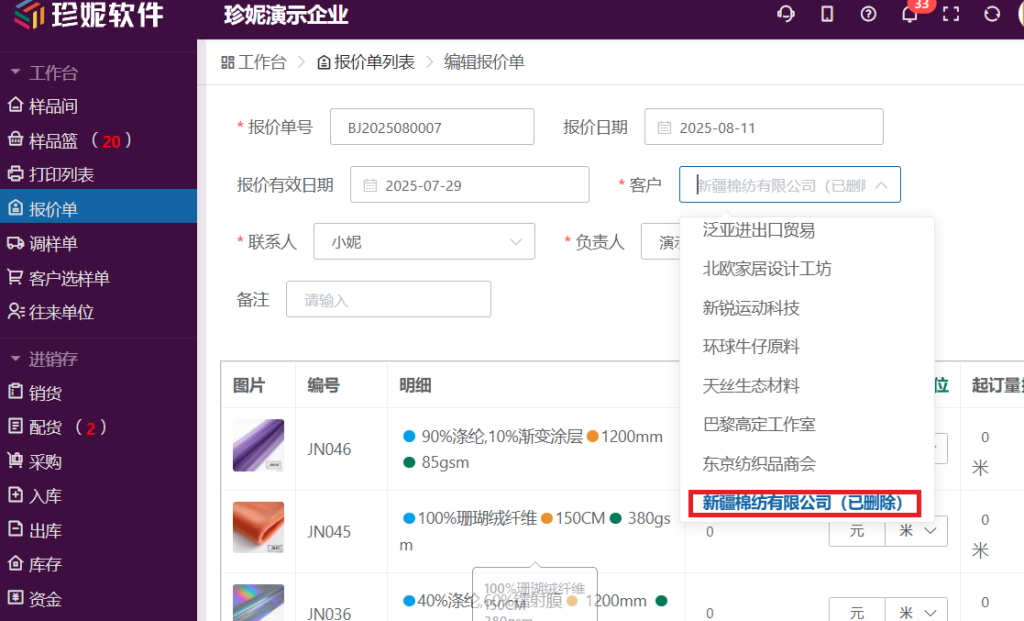
Task: Click the calendar icon in 报价日期 field
Action: pyautogui.click(x=664, y=128)
